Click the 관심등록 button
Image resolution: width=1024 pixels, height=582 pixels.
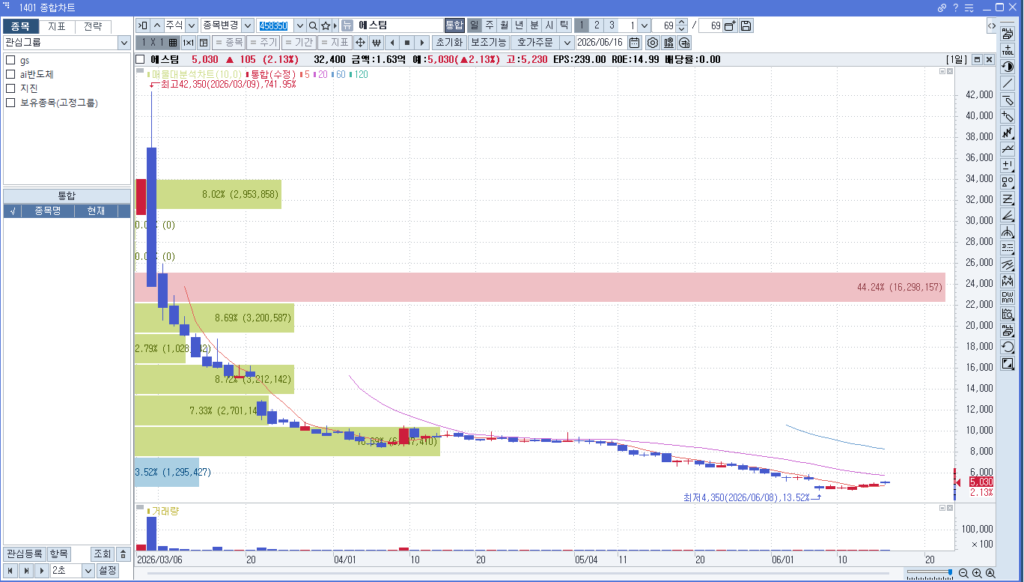point(24,554)
